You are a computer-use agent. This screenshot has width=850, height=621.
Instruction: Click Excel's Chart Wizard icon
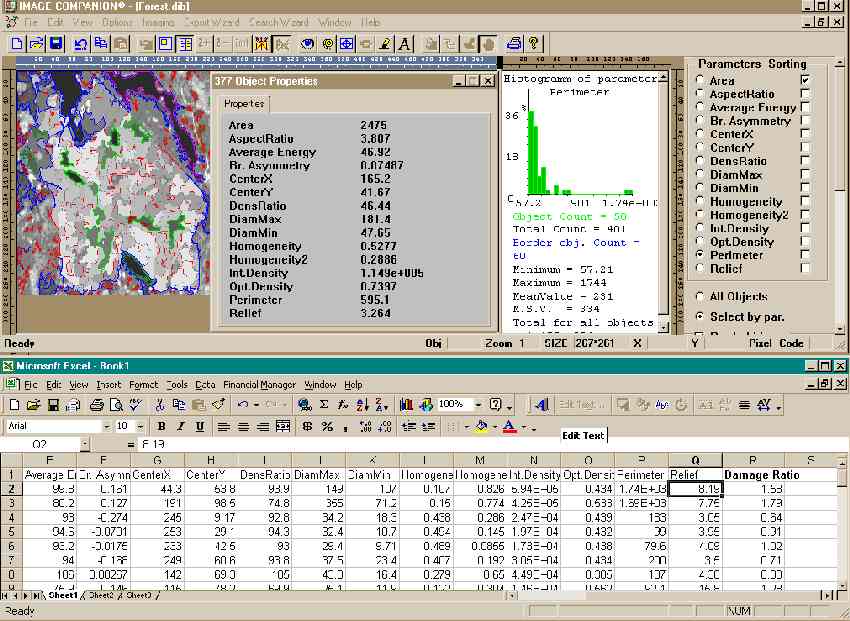tap(407, 405)
